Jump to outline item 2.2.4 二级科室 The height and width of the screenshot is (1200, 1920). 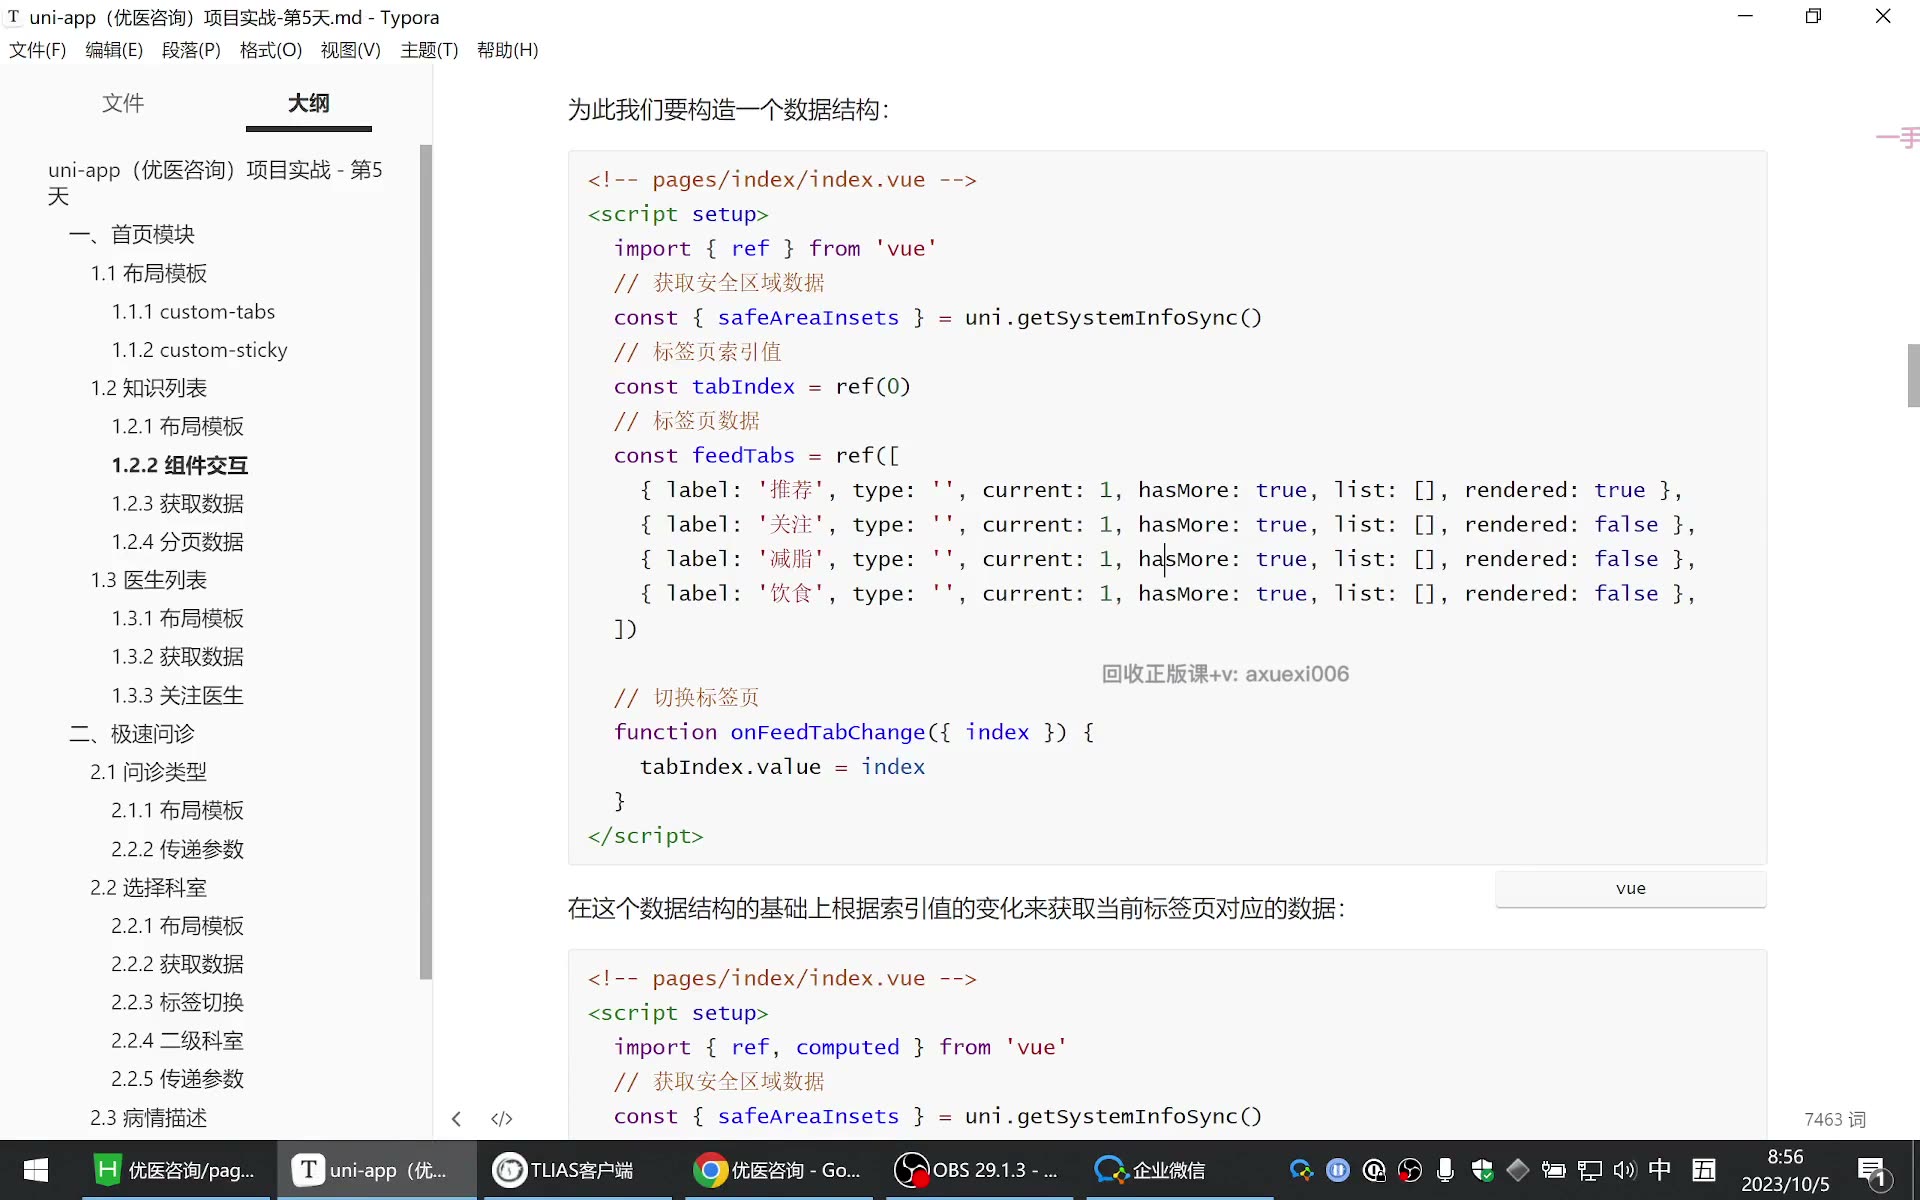tap(178, 1040)
